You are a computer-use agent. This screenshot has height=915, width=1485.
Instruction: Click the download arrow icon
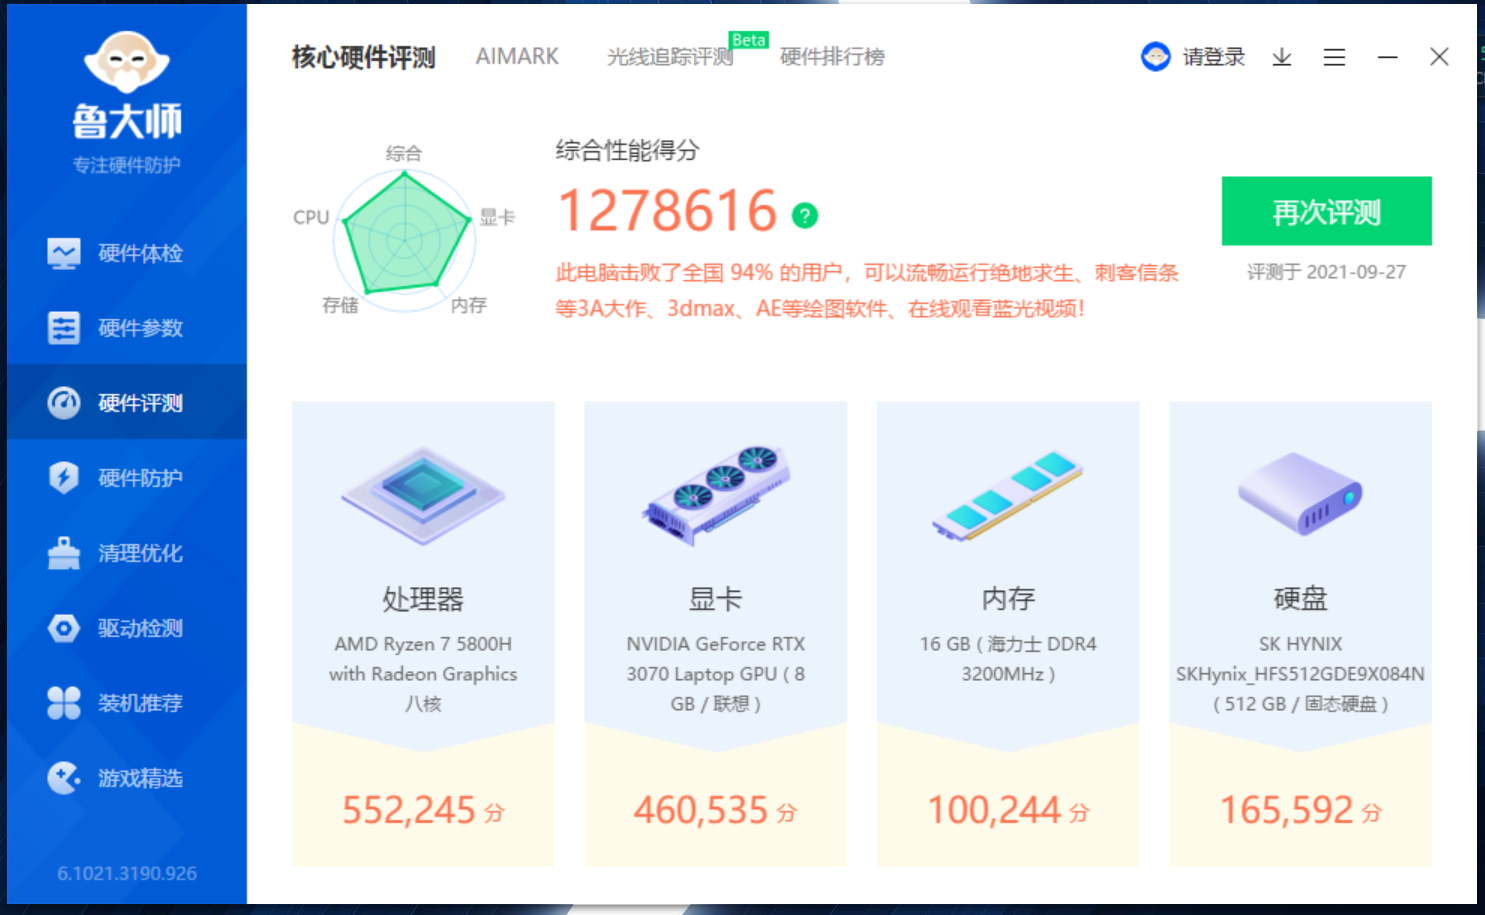coord(1282,57)
